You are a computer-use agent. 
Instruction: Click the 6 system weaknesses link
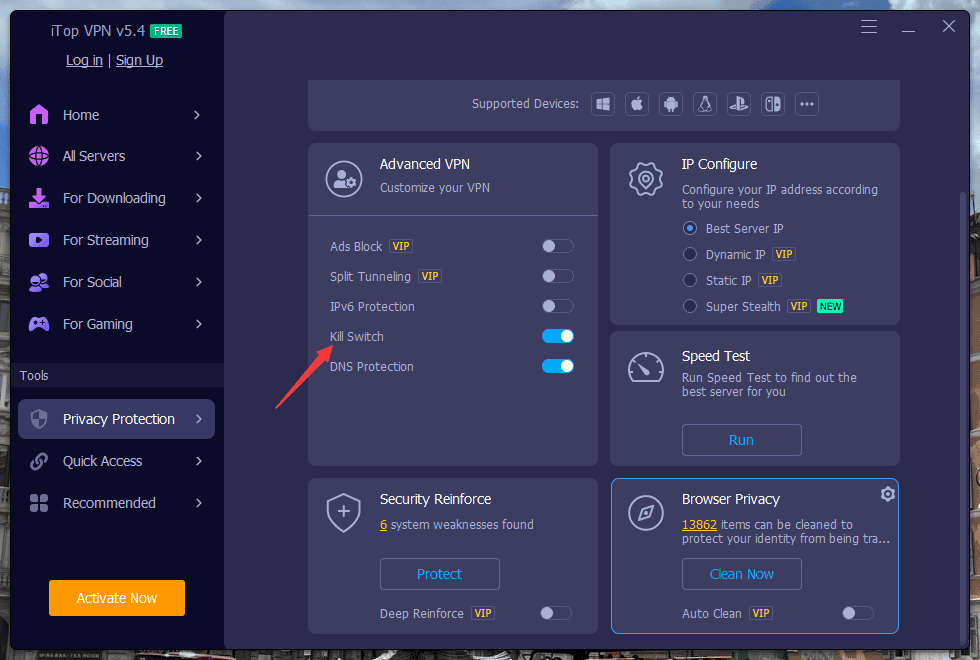click(x=383, y=525)
